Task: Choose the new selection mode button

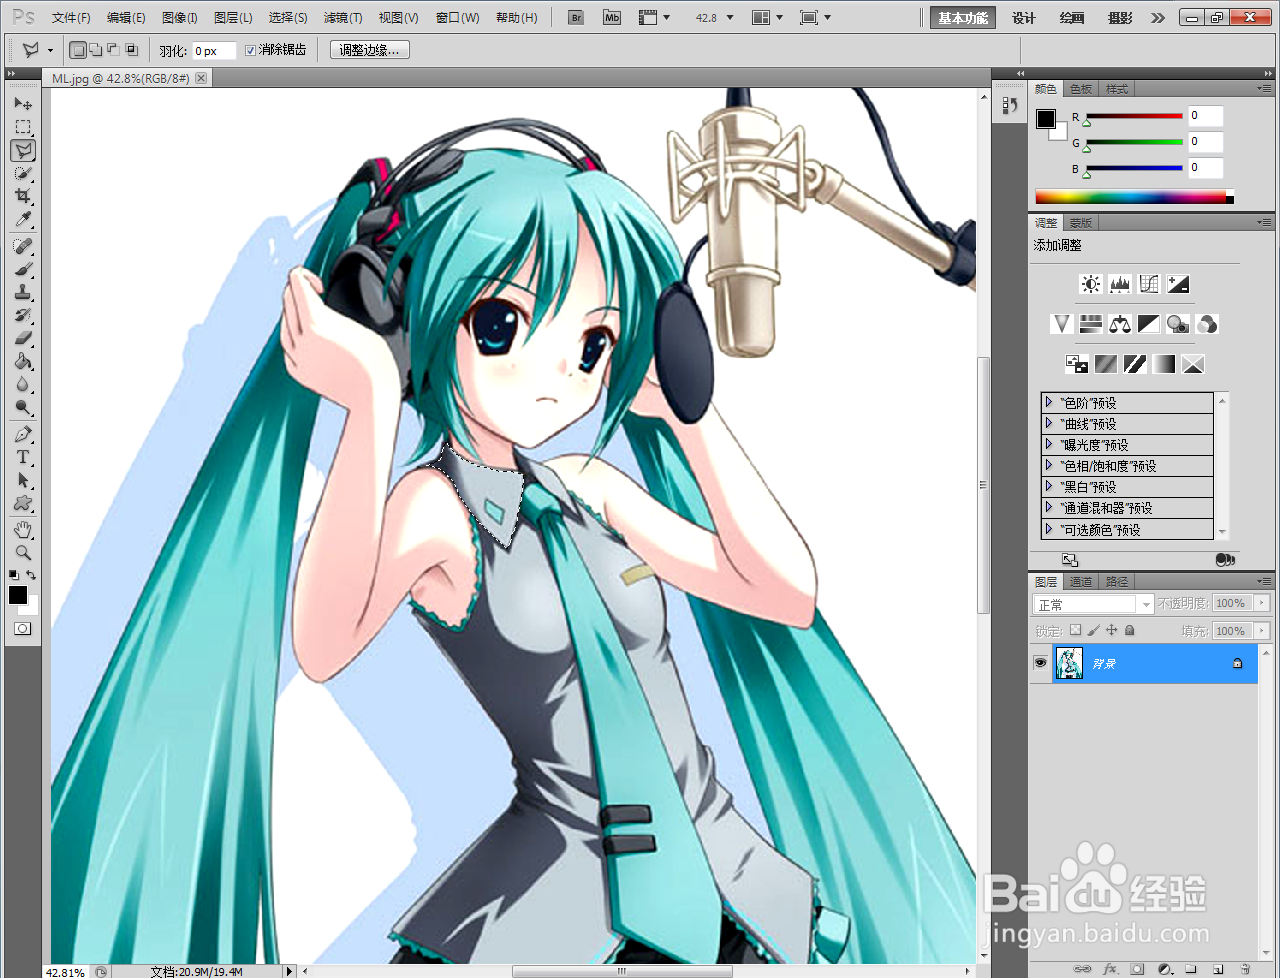Action: pyautogui.click(x=78, y=50)
